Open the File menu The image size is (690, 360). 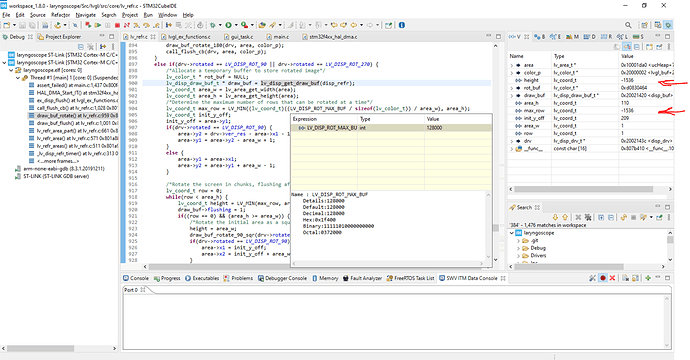tap(6, 15)
